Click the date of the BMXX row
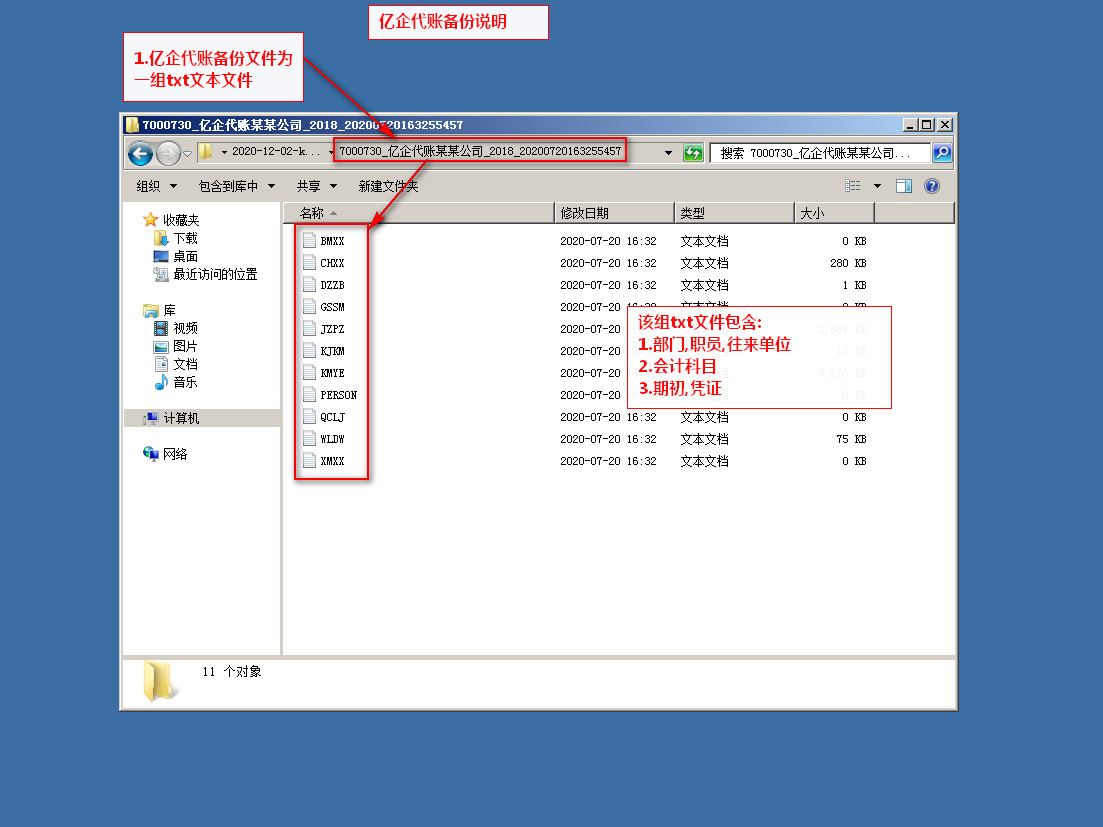The height and width of the screenshot is (827, 1103). [608, 241]
